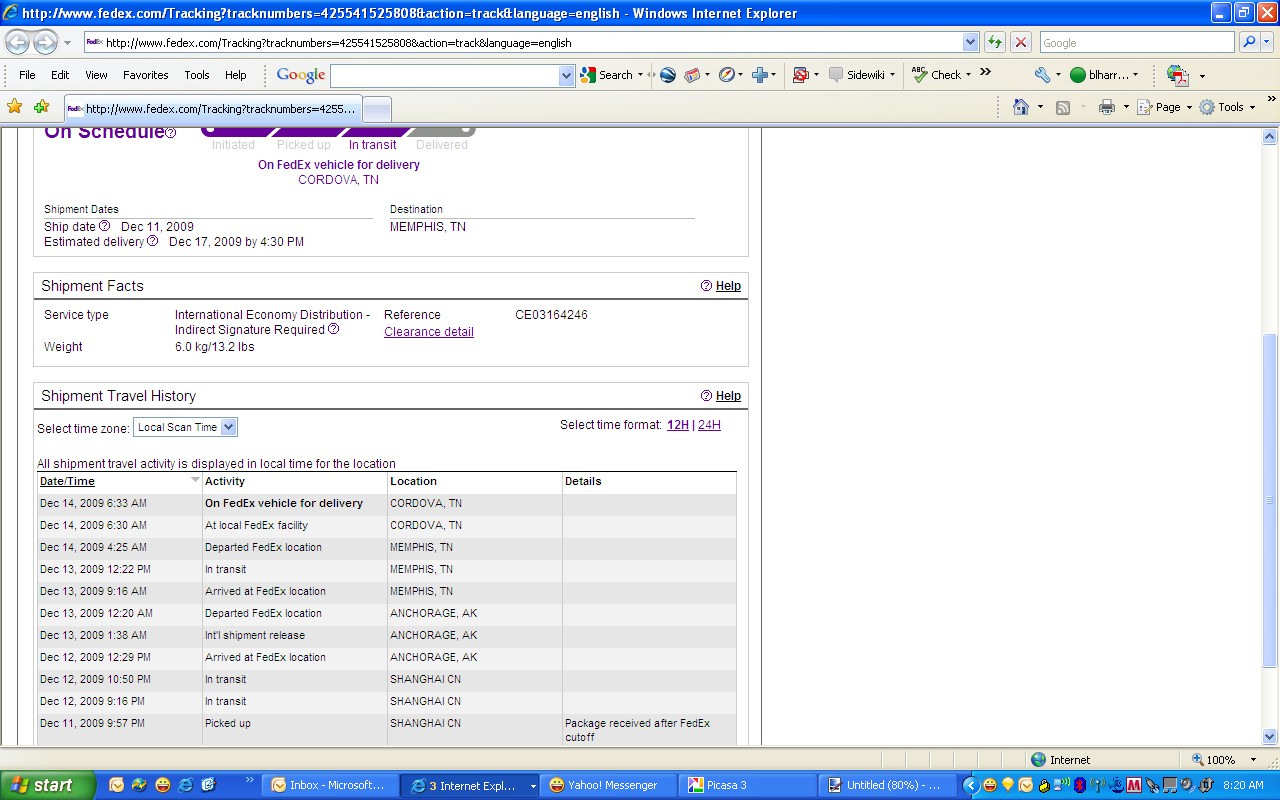Image resolution: width=1280 pixels, height=800 pixels.
Task: Click help icon beside Indirect Signature Required
Action: click(334, 329)
